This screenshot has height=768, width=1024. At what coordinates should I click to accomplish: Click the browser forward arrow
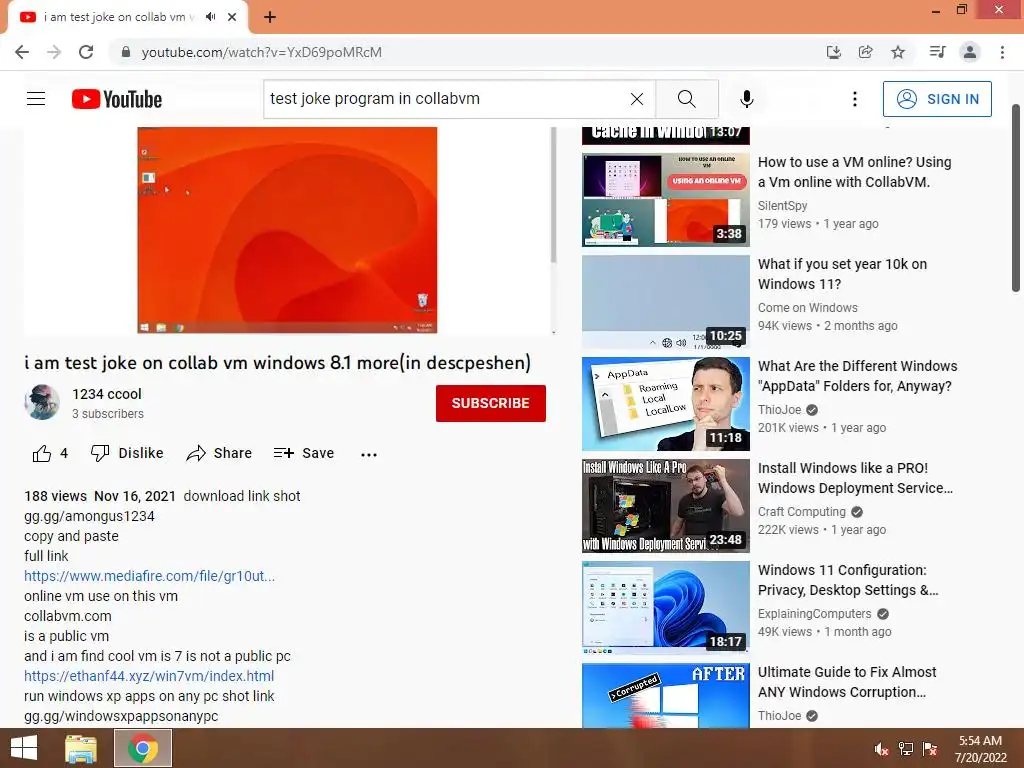click(x=54, y=52)
